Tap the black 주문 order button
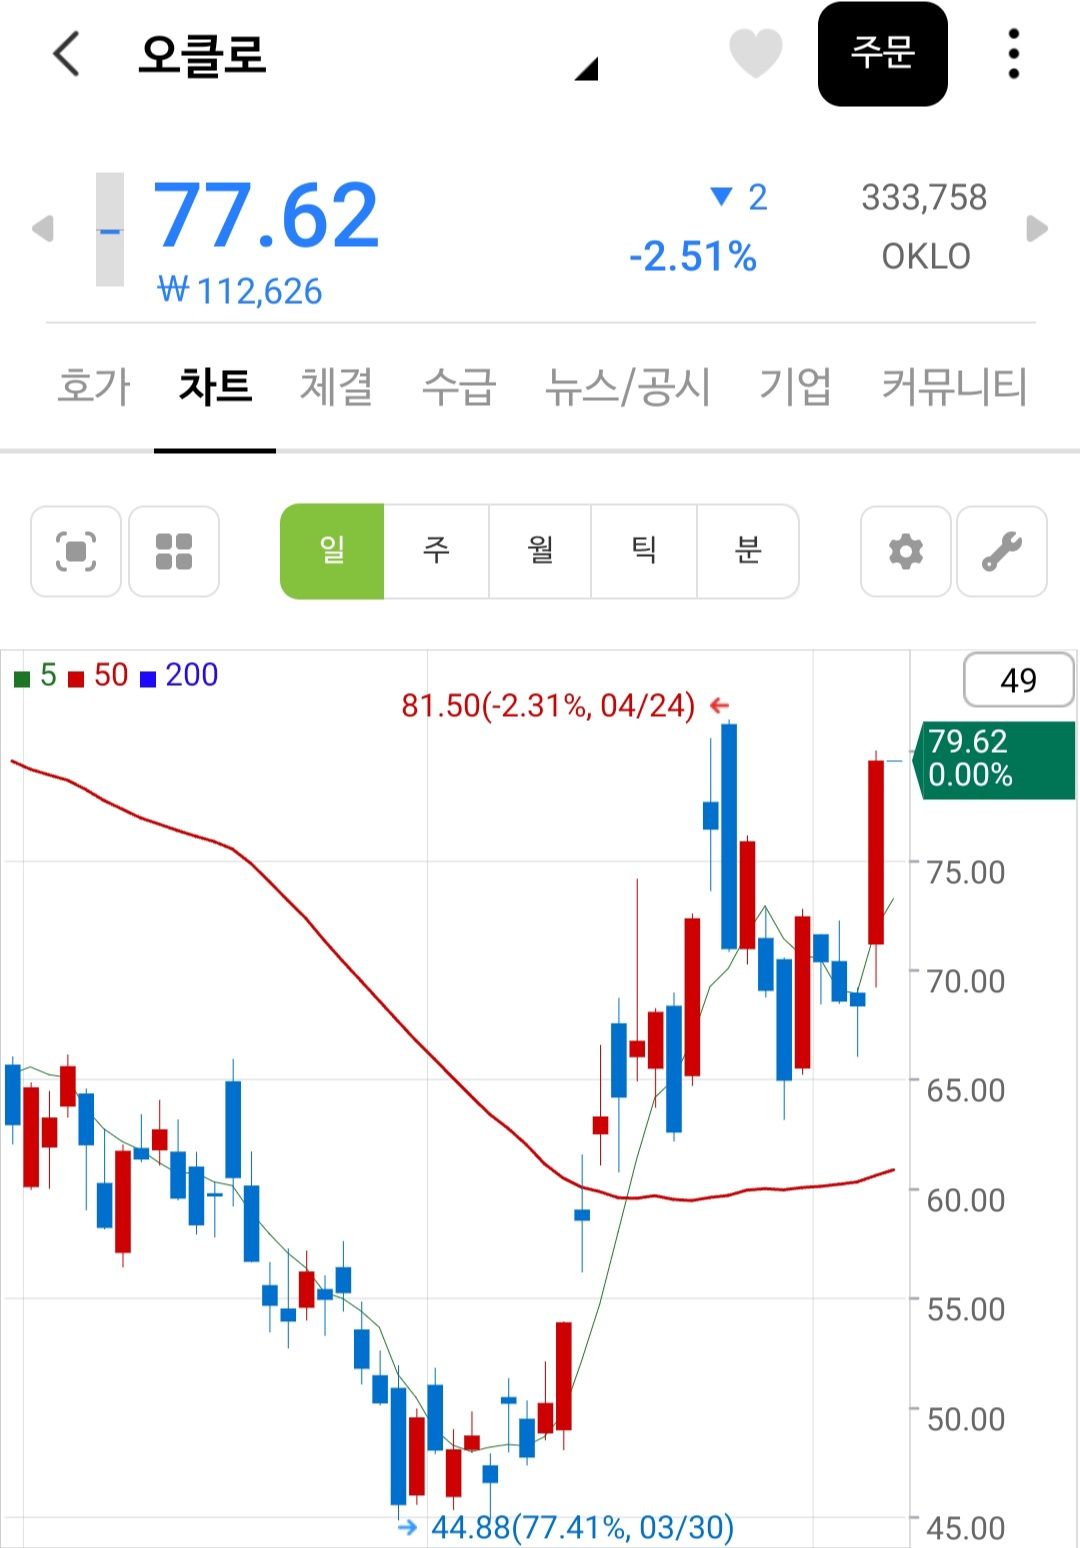 [882, 54]
